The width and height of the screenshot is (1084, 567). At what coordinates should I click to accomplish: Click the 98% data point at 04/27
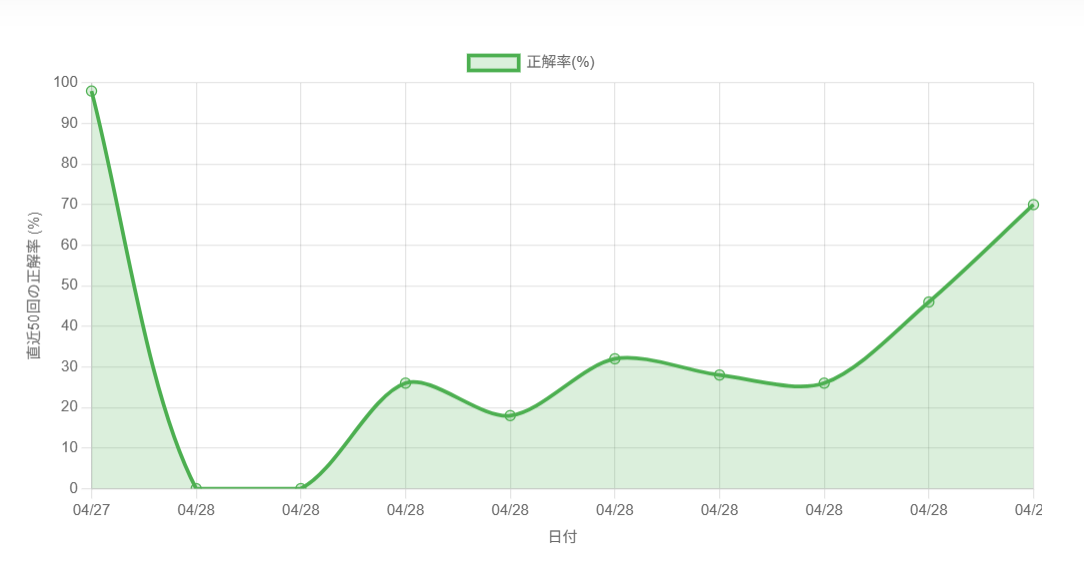[x=92, y=91]
